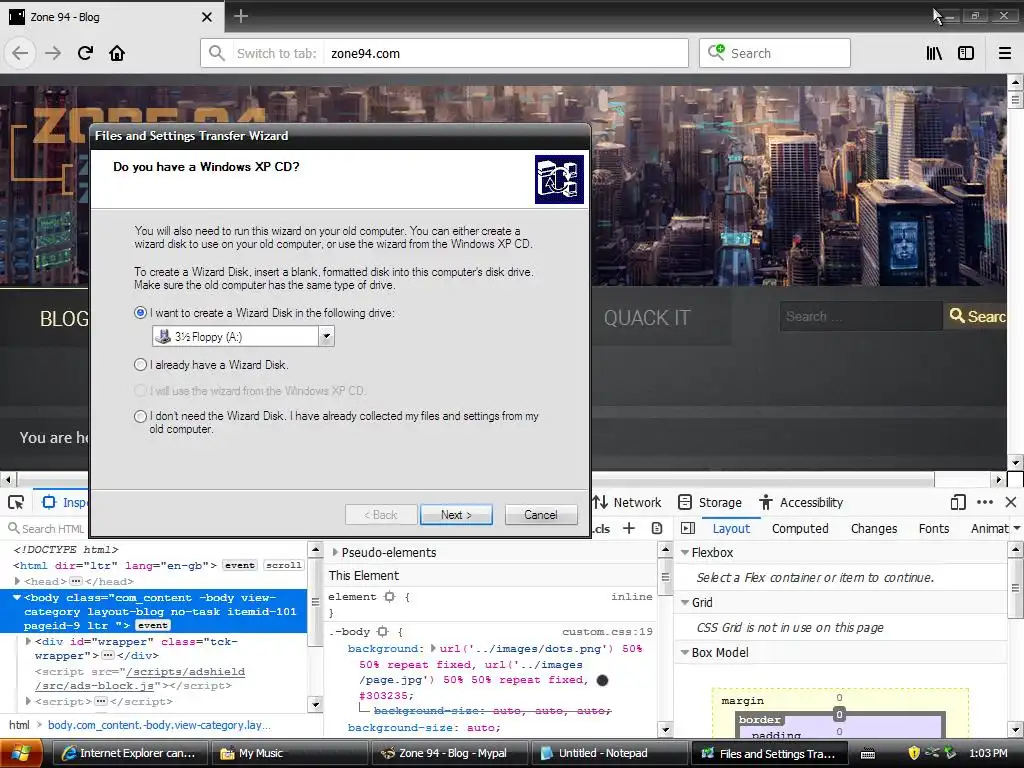Click the browser forward arrow
This screenshot has width=1024, height=768.
click(x=53, y=53)
